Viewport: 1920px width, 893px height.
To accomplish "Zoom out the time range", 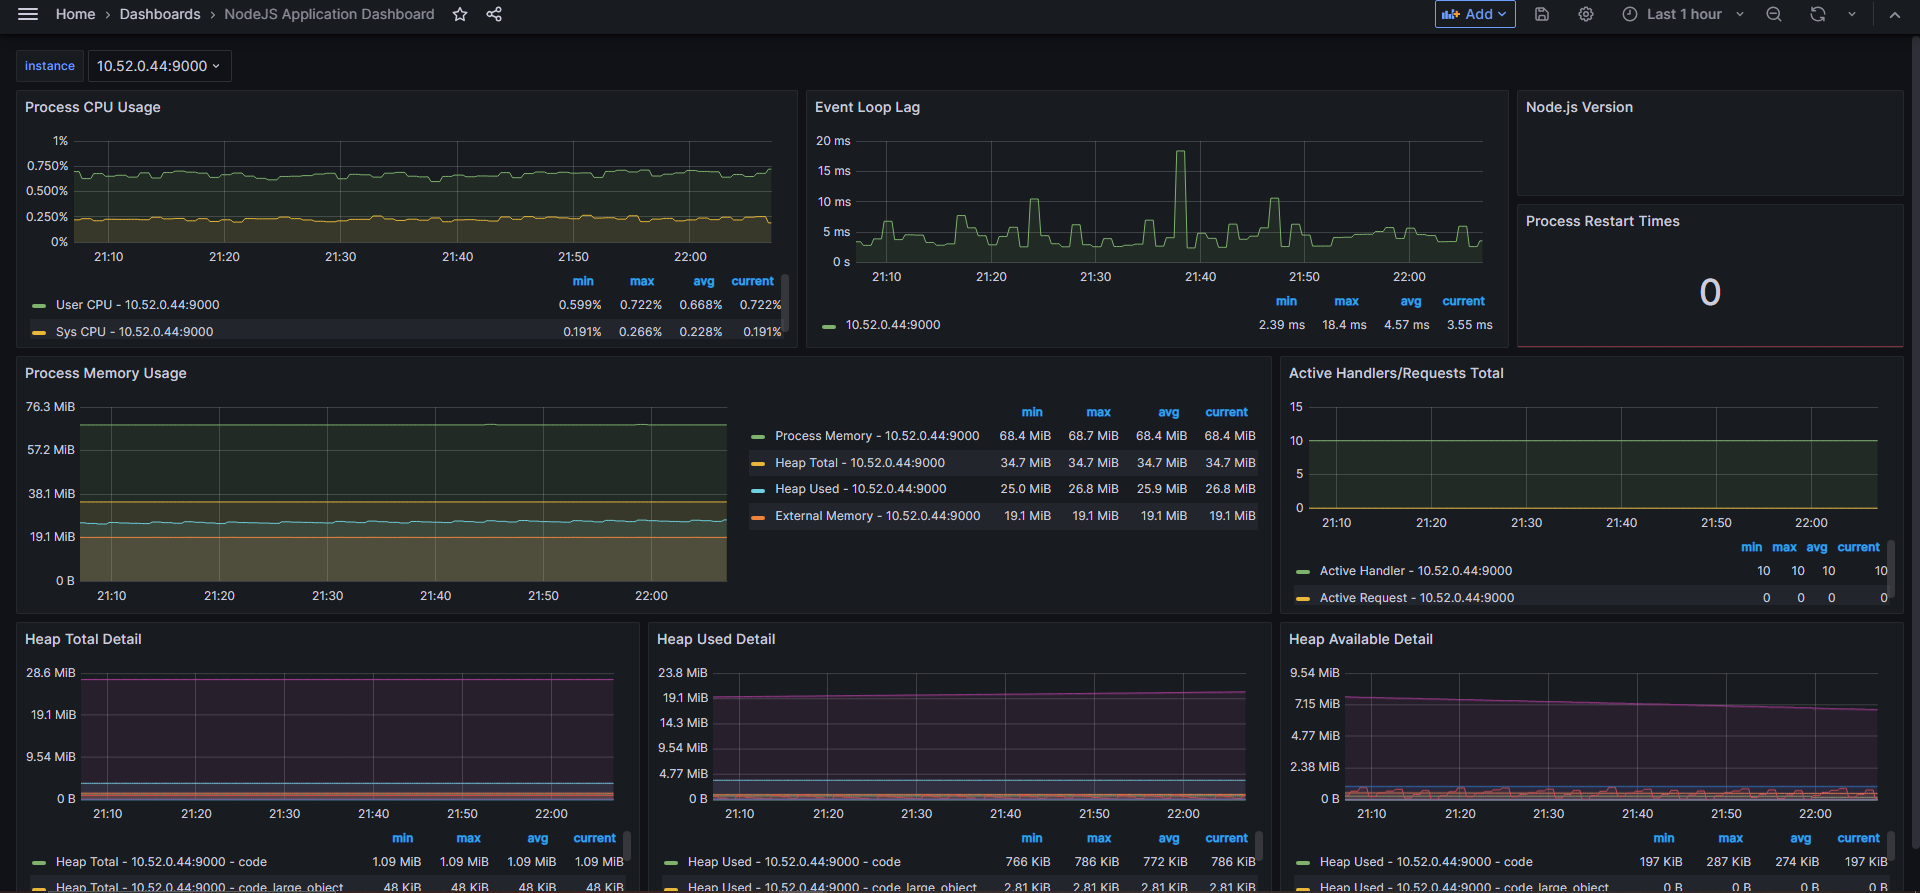I will (1774, 14).
